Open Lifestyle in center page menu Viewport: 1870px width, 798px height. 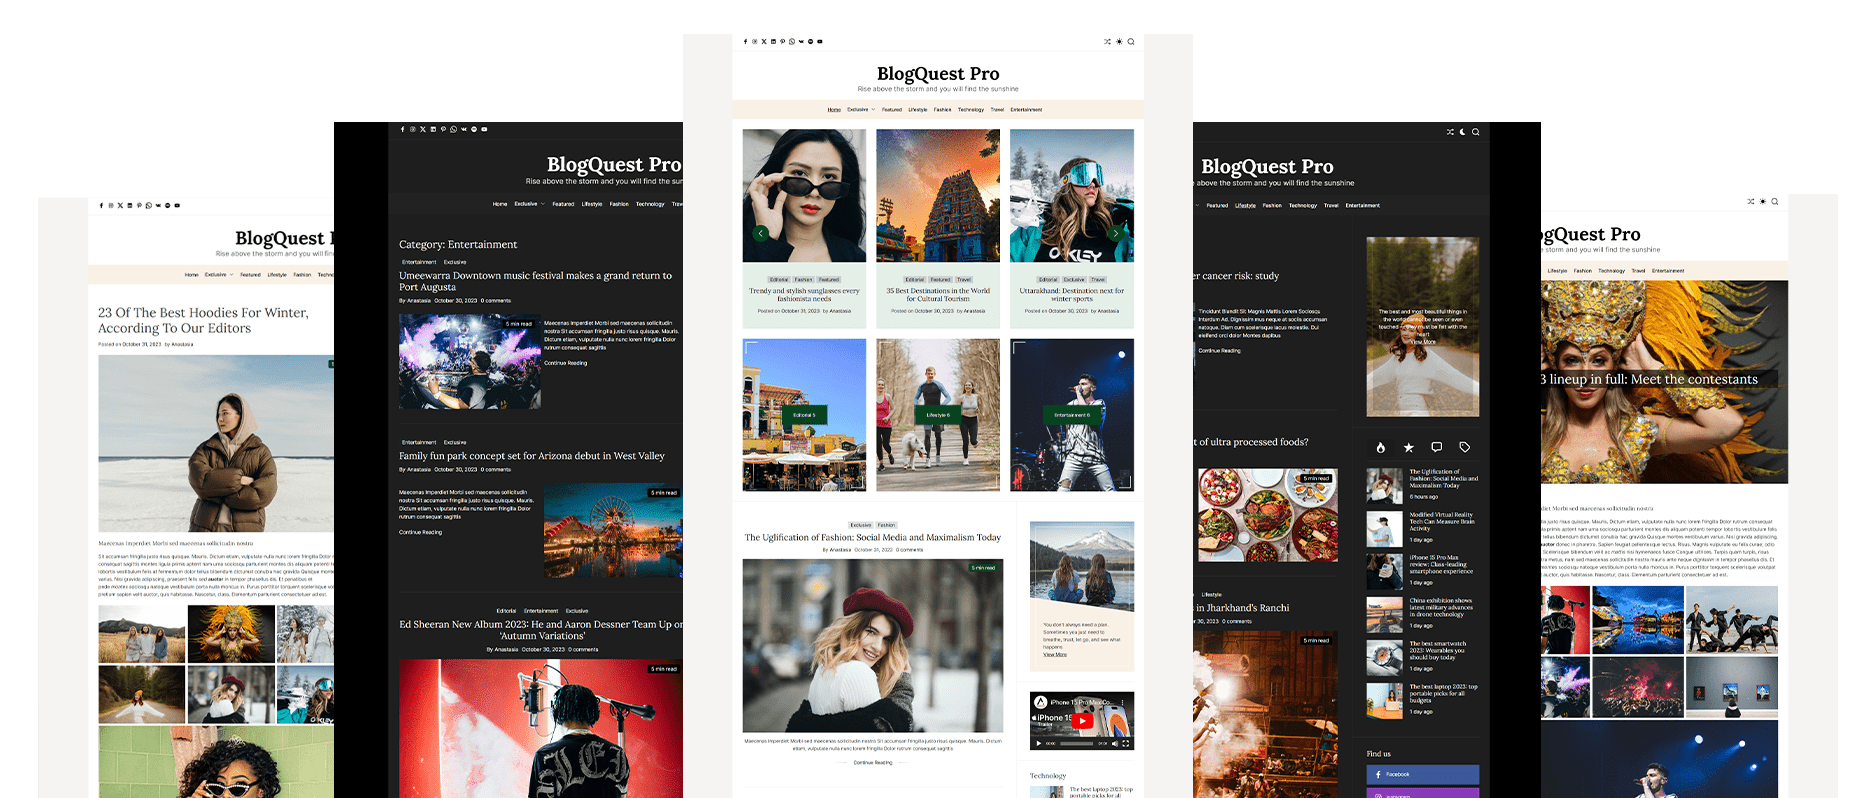point(918,110)
